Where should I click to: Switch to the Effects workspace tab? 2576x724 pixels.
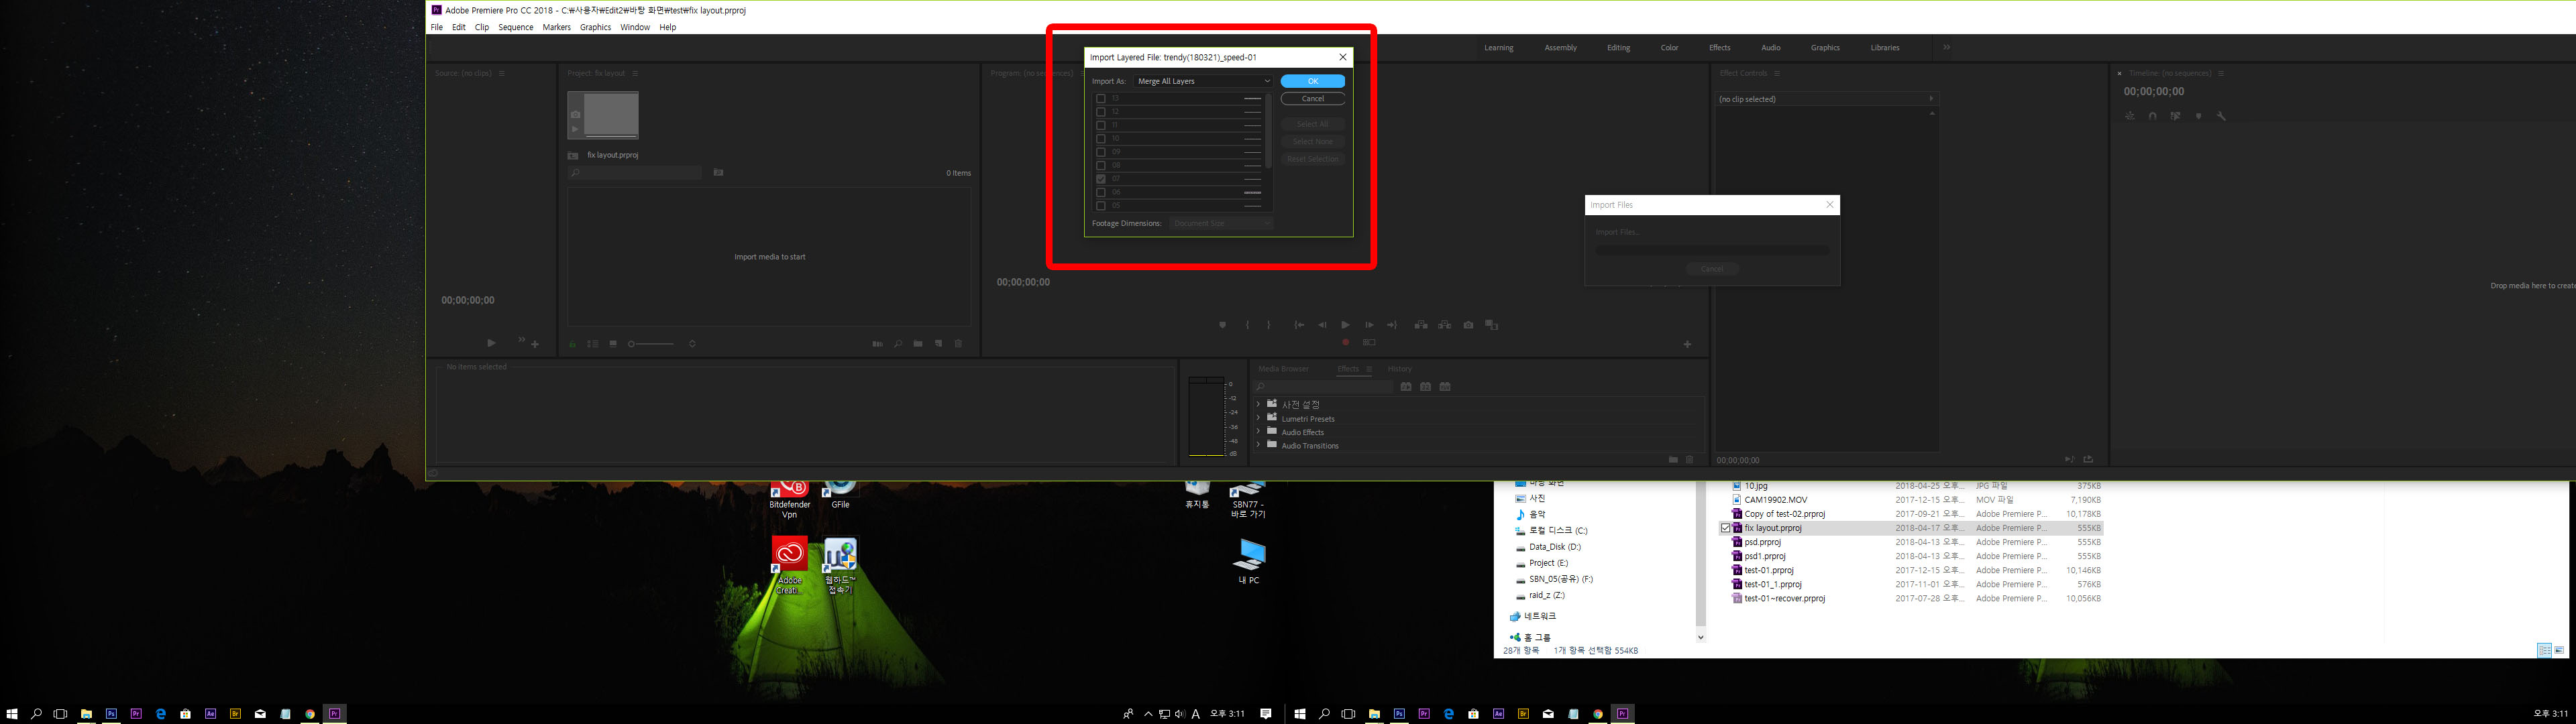click(x=1719, y=48)
